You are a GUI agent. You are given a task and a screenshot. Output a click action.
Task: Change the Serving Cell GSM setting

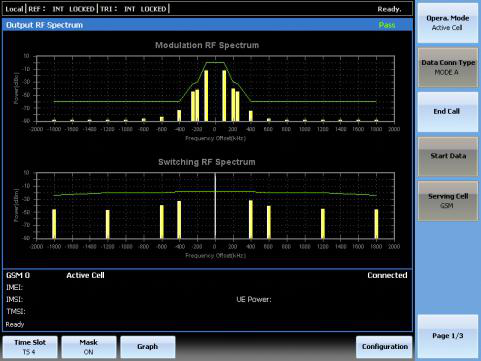click(447, 201)
